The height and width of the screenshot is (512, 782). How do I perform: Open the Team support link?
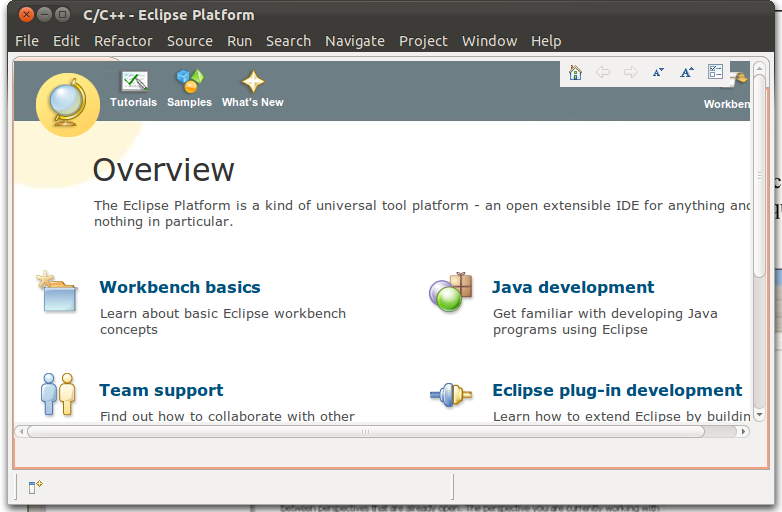point(161,390)
